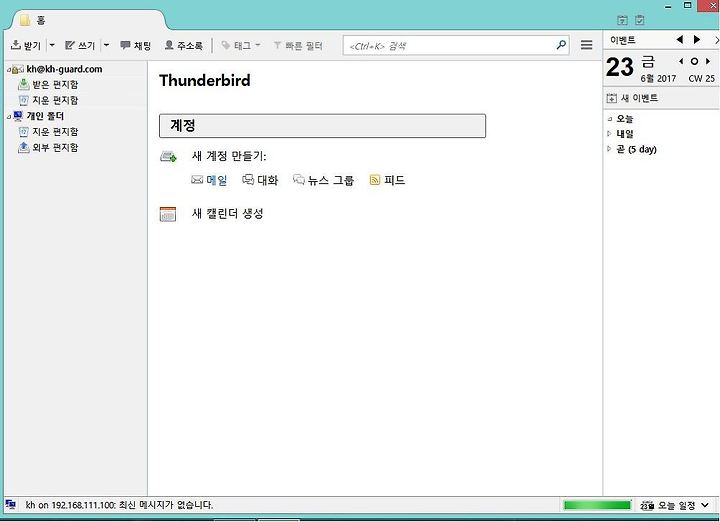Open the 쓰기 dropdown arrow

tap(106, 45)
